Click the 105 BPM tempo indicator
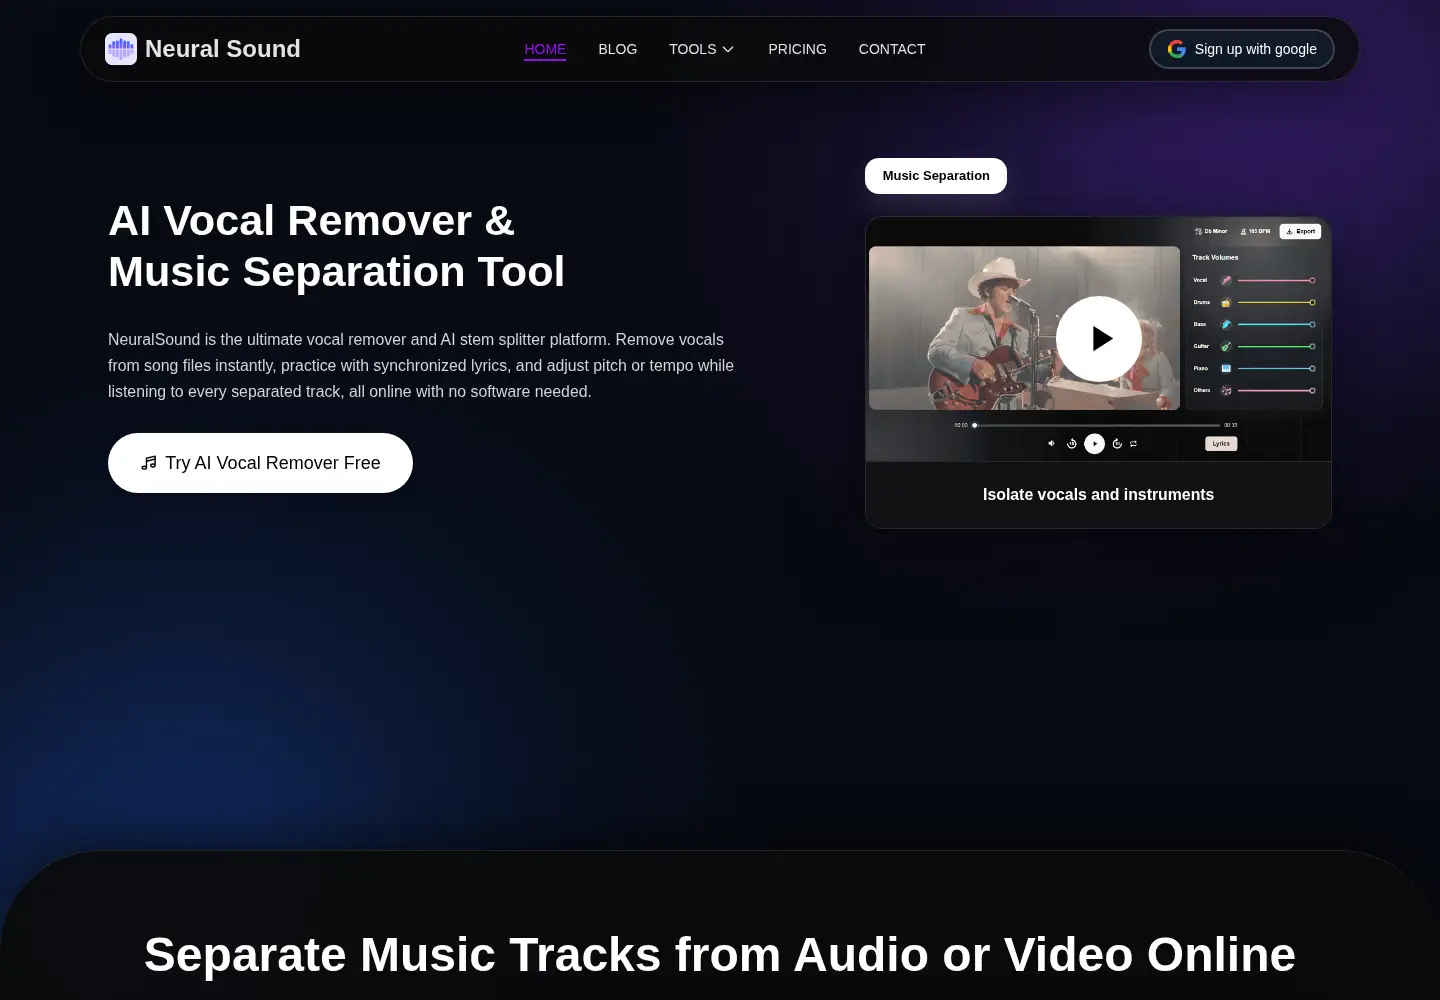The image size is (1440, 1000). pyautogui.click(x=1256, y=231)
